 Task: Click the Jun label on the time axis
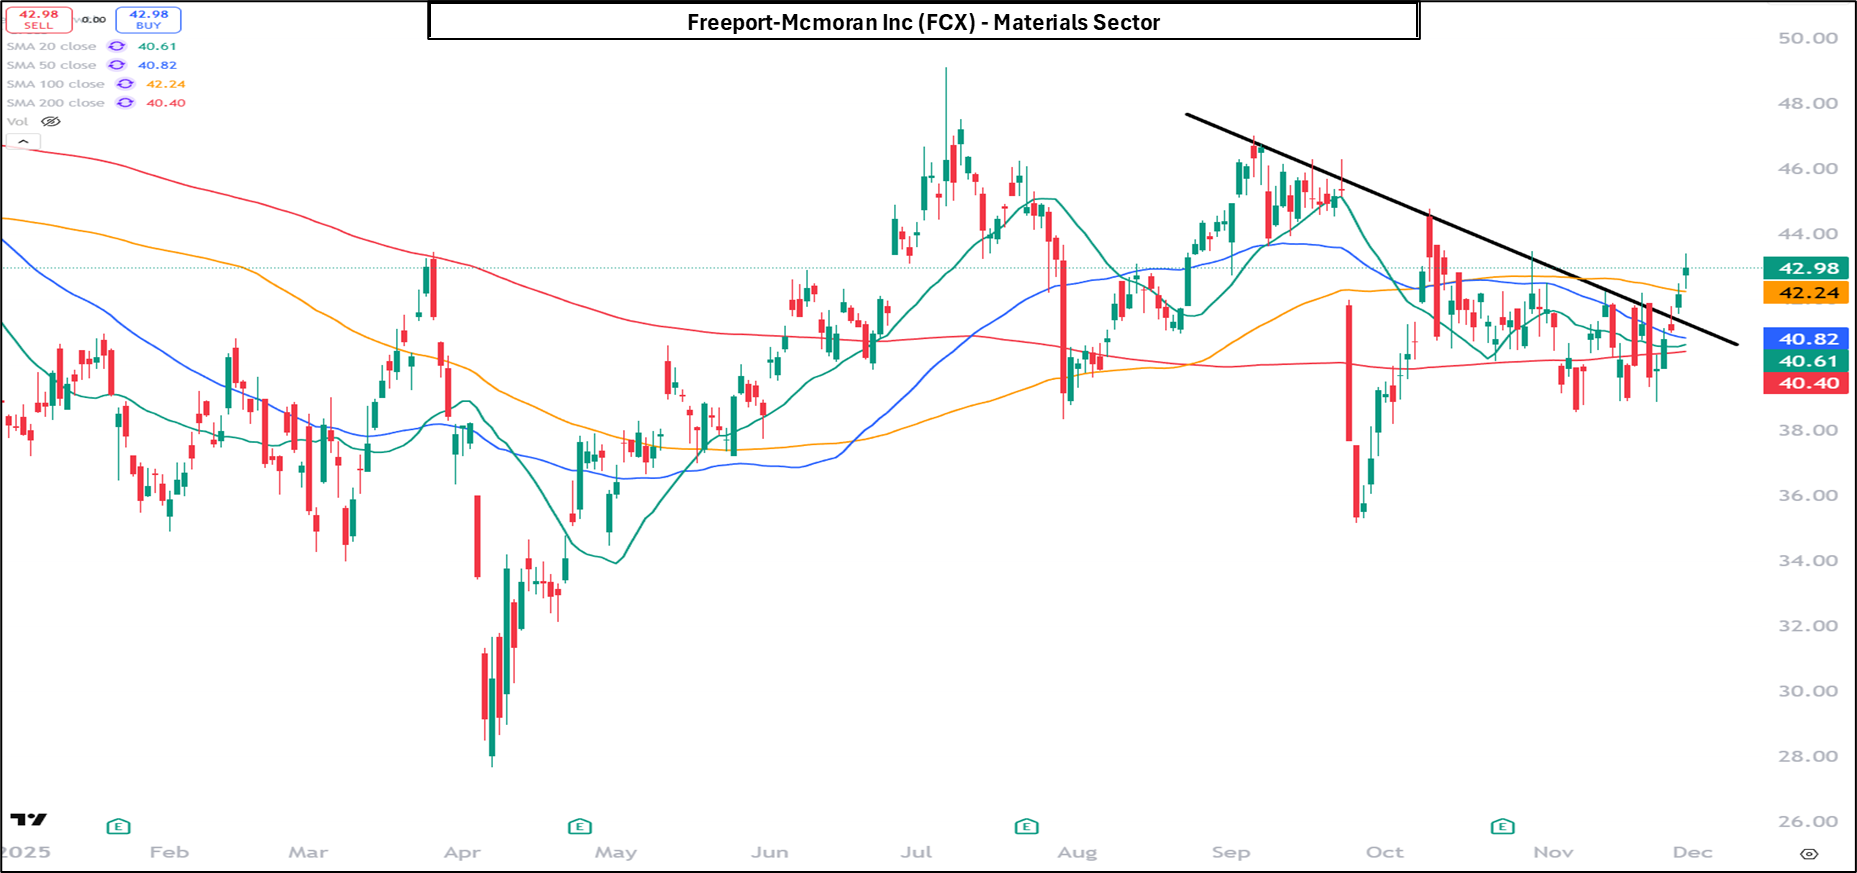click(770, 852)
